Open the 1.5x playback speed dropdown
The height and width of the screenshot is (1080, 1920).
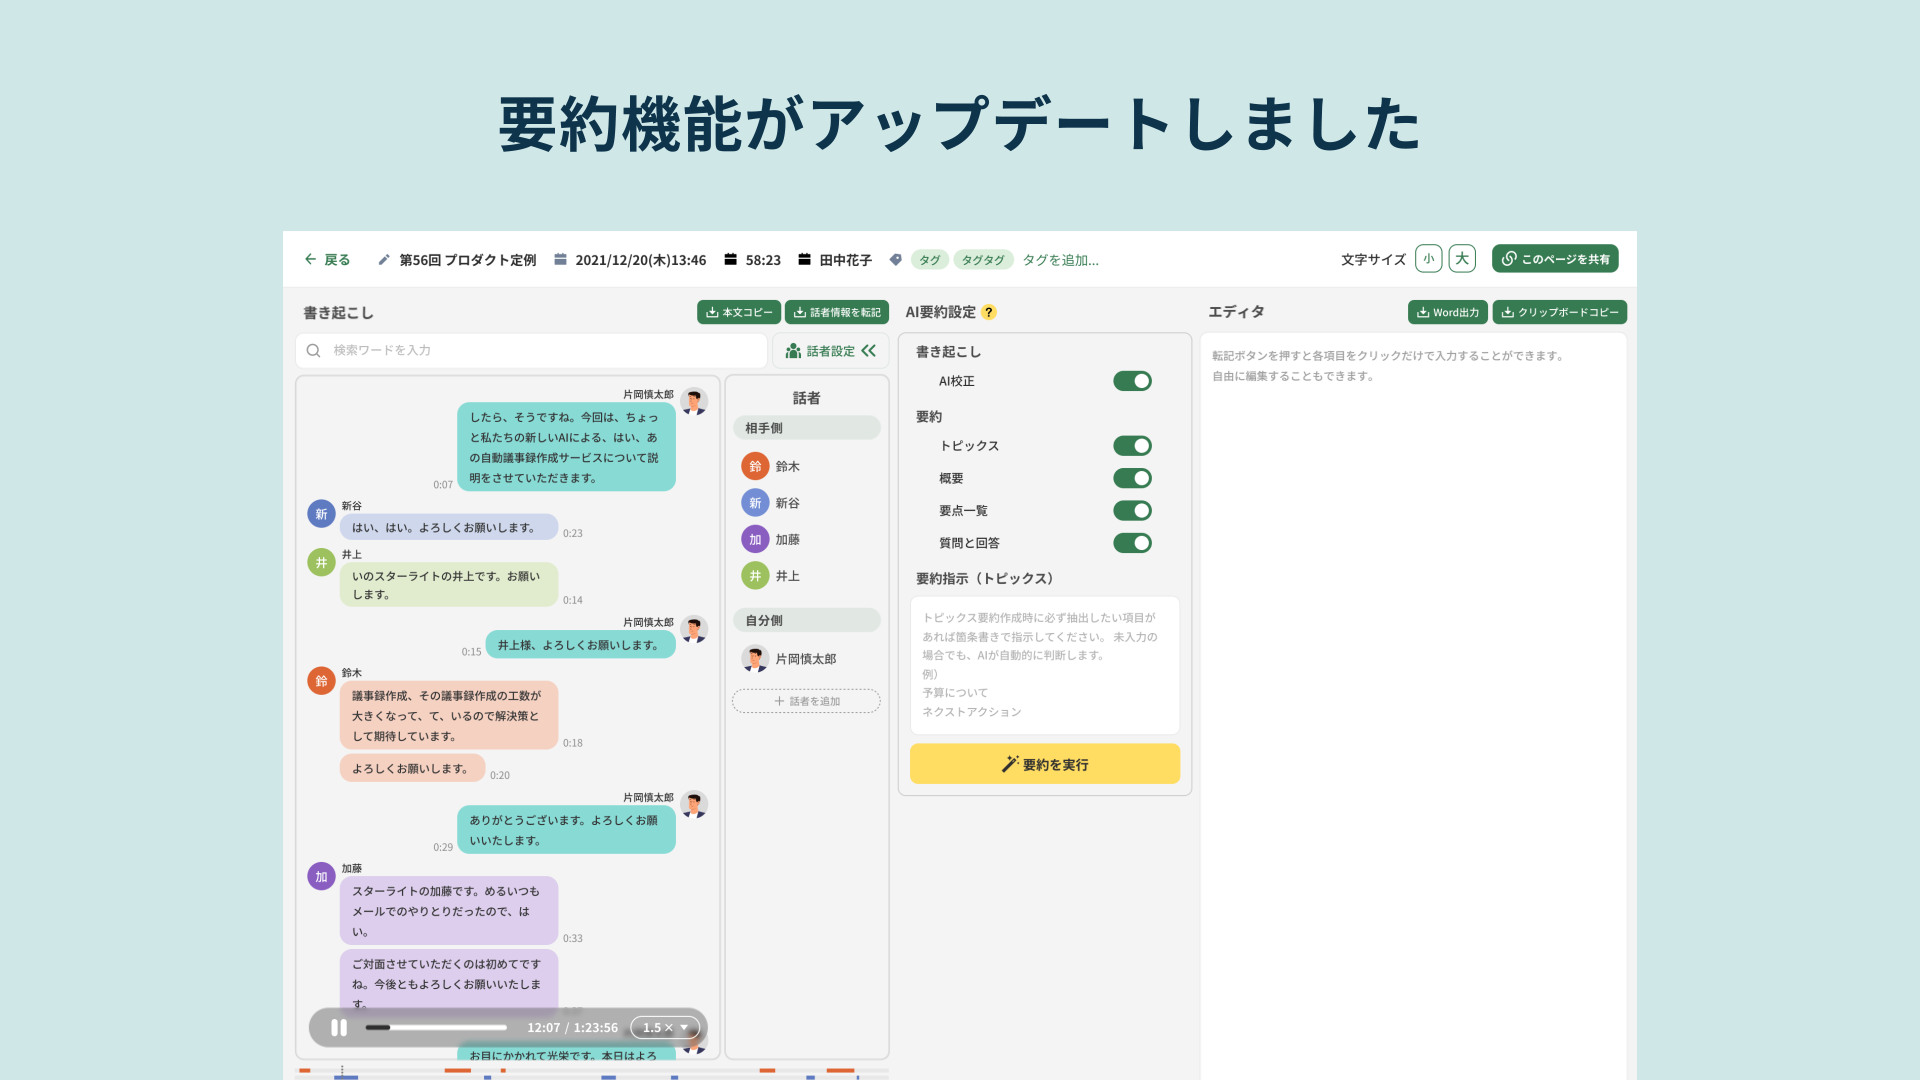click(665, 1028)
